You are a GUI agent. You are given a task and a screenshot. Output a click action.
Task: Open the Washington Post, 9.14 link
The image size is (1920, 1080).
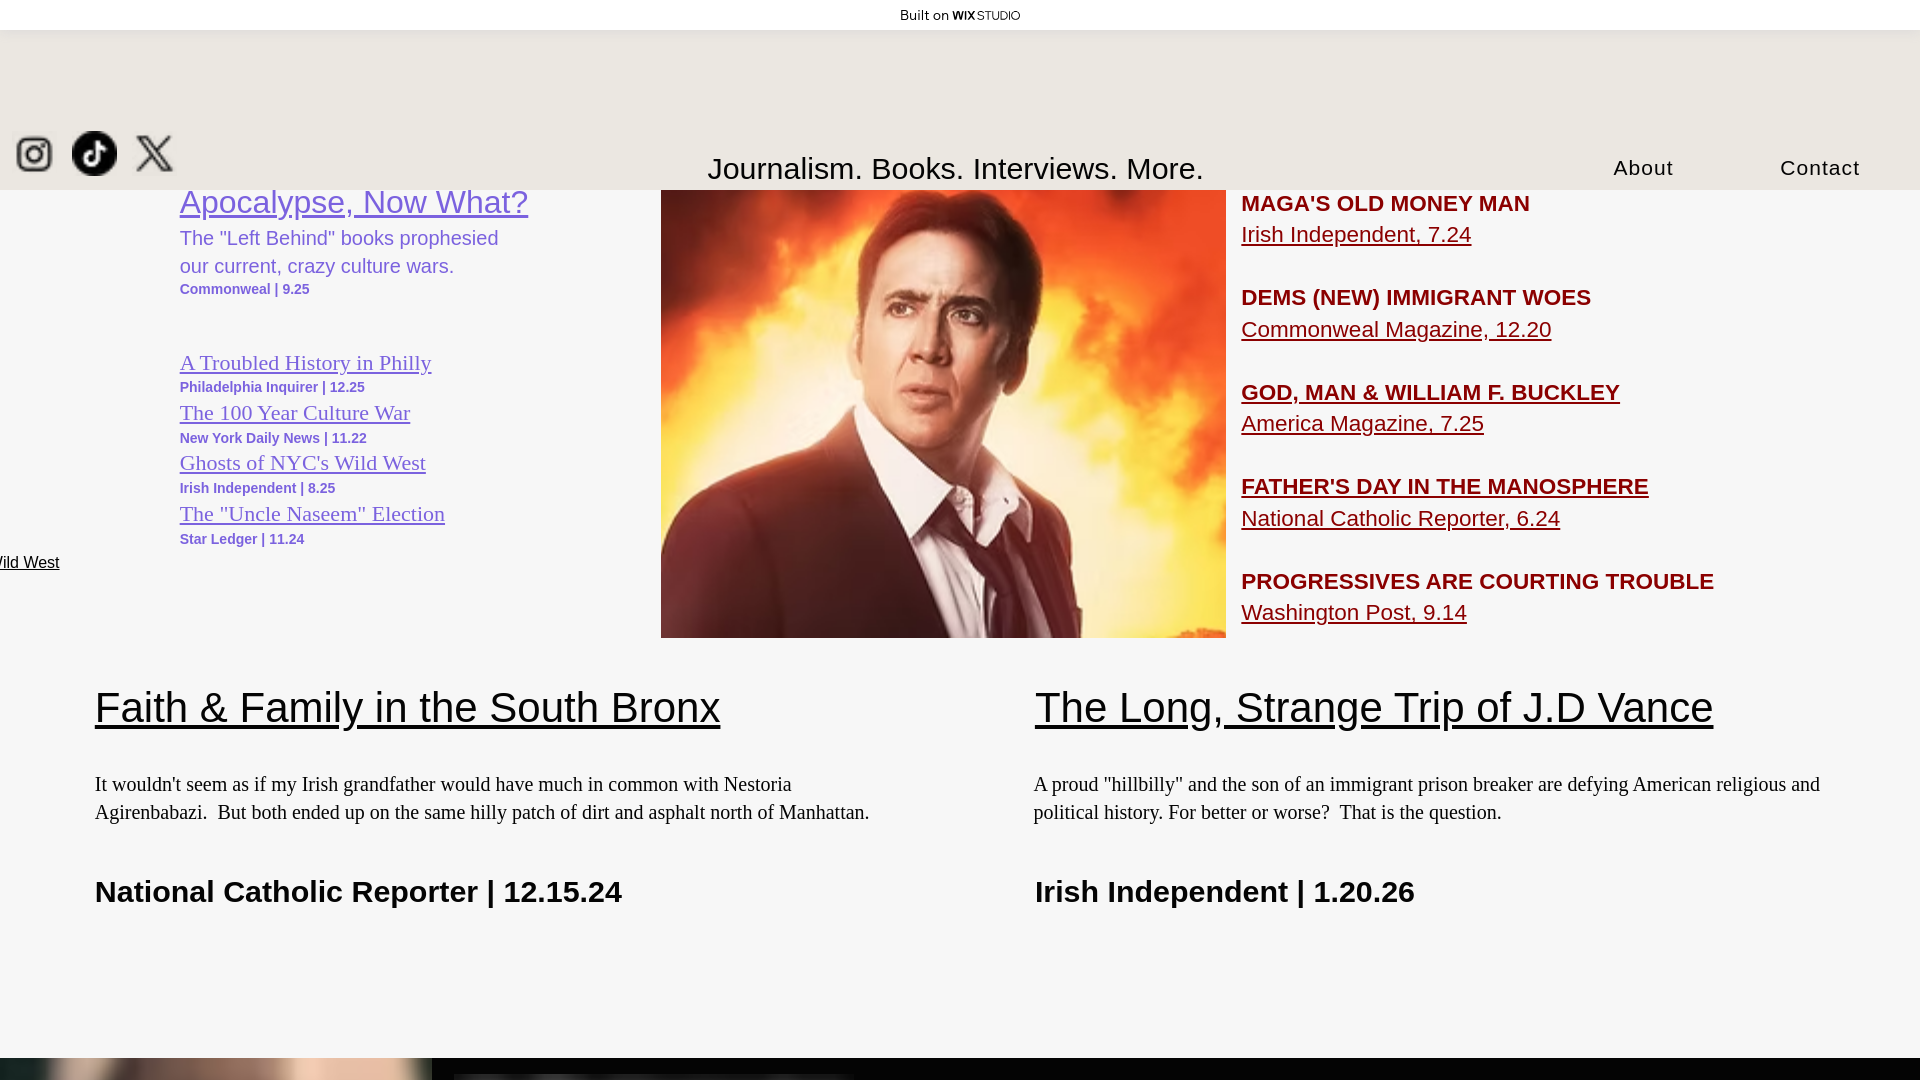tap(1354, 613)
